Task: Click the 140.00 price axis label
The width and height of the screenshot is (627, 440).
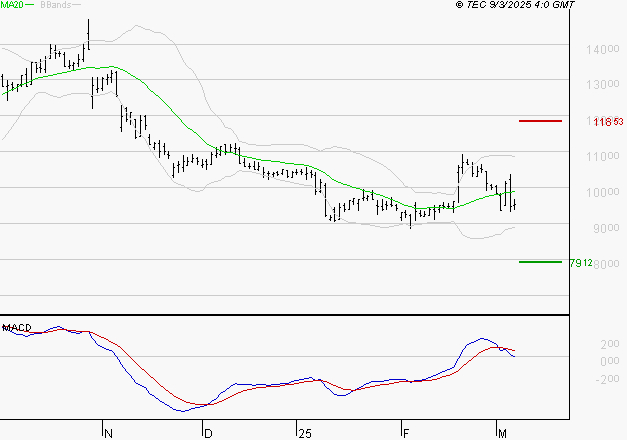Action: (x=603, y=50)
